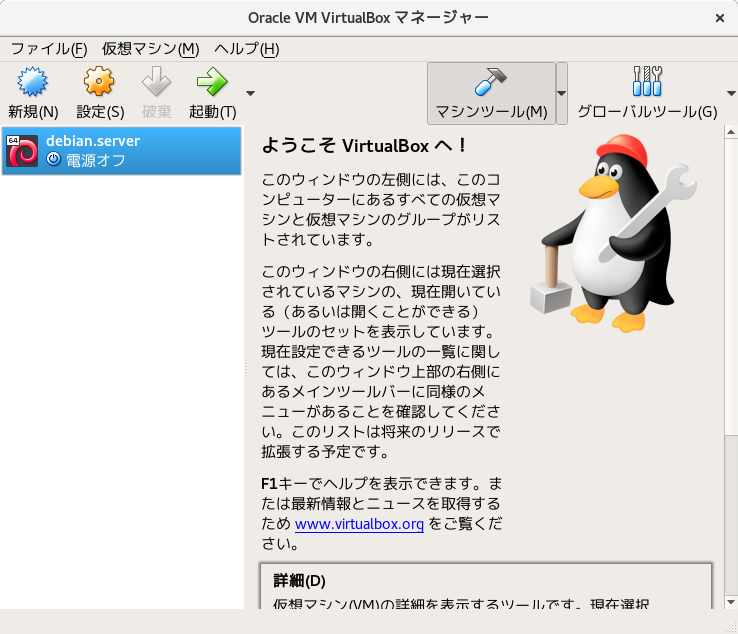The width and height of the screenshot is (738, 634).
Task: Open Settings (設定) gear icon
Action: (x=99, y=81)
